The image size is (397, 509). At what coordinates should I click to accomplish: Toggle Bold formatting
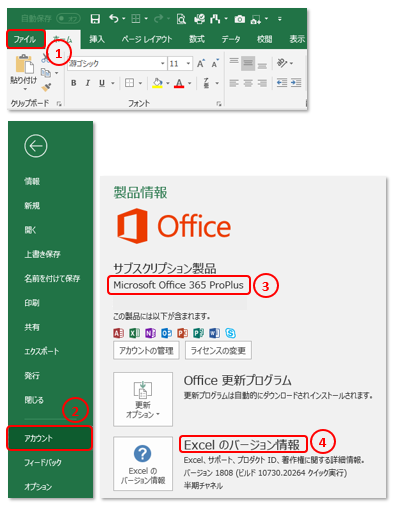pyautogui.click(x=74, y=83)
